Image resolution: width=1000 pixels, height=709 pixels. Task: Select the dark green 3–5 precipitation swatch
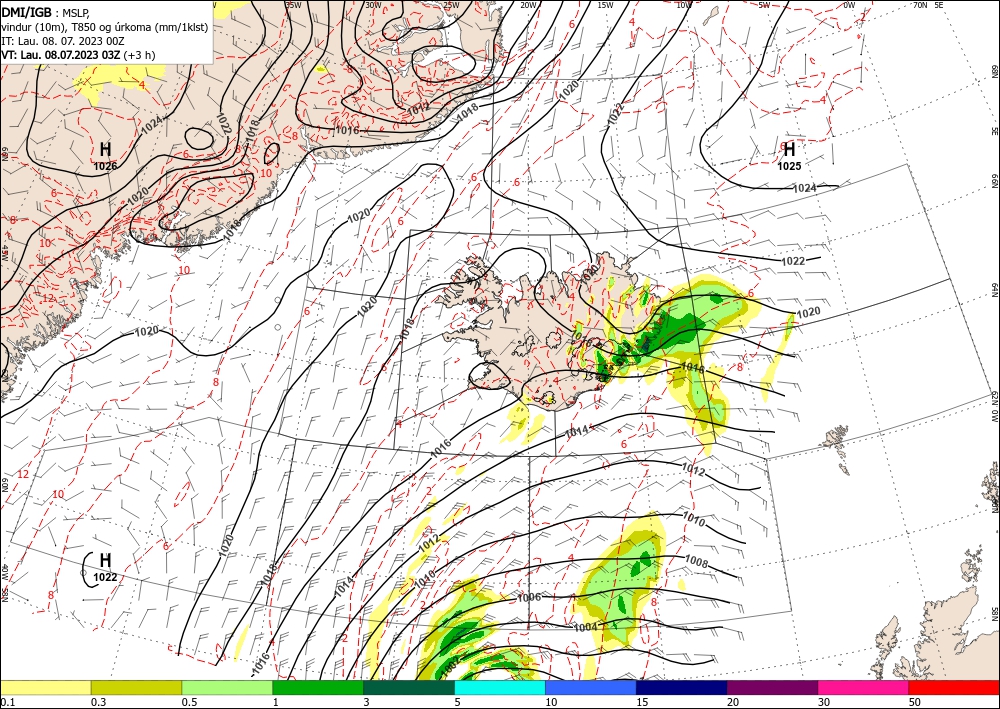[x=409, y=687]
